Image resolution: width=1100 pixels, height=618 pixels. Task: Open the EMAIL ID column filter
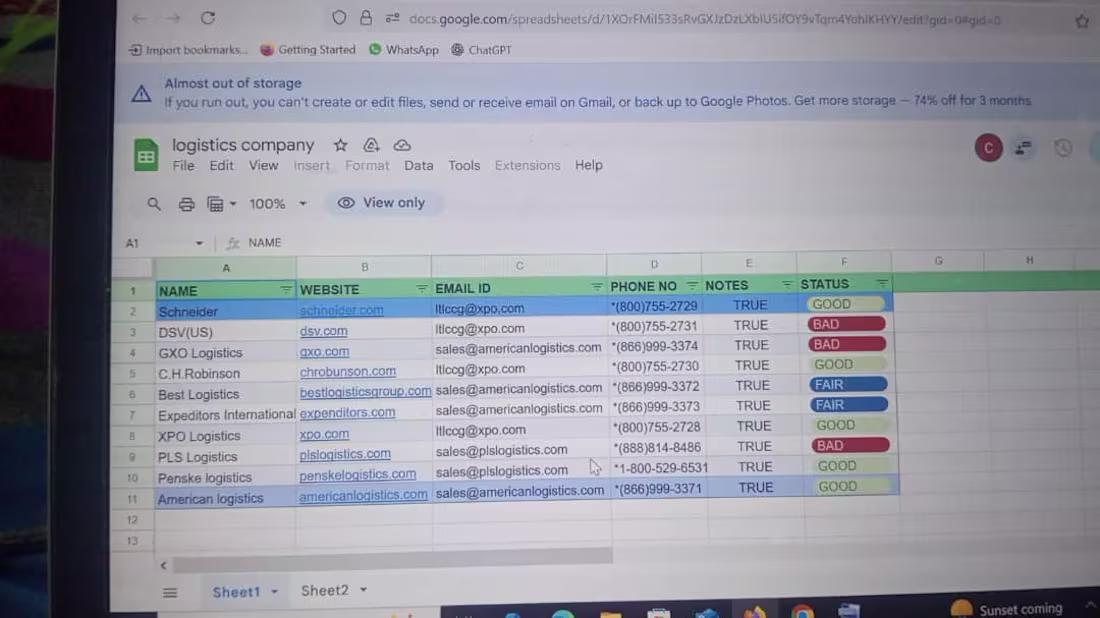click(x=596, y=286)
